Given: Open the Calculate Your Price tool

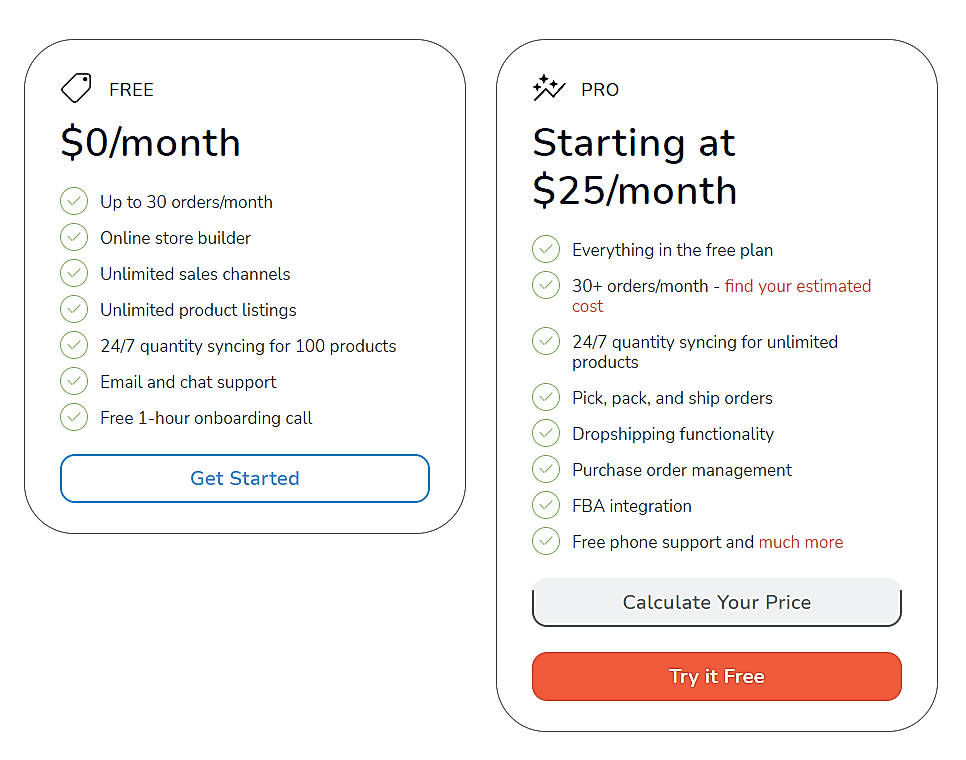Looking at the screenshot, I should click(x=716, y=602).
